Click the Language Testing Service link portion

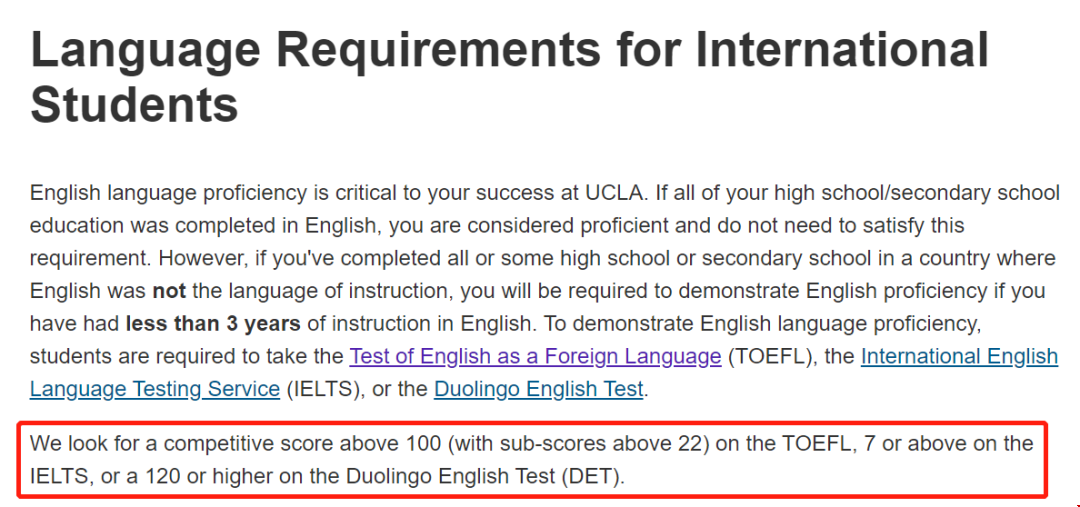pos(155,389)
